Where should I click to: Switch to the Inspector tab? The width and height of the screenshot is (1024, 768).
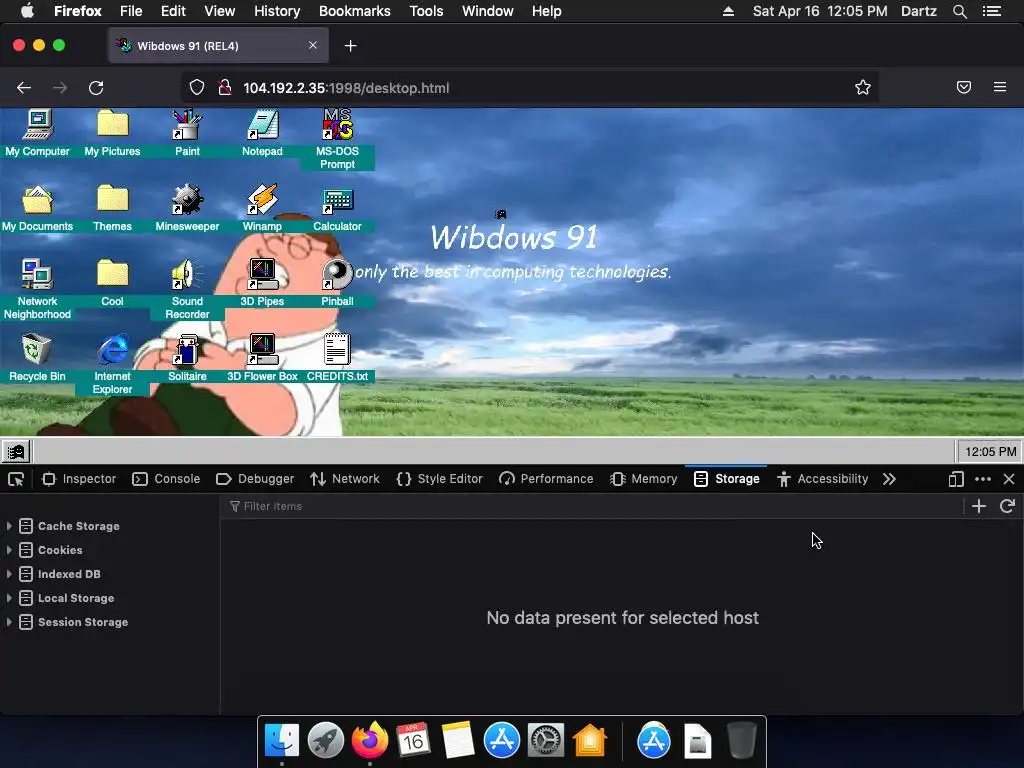pos(79,479)
